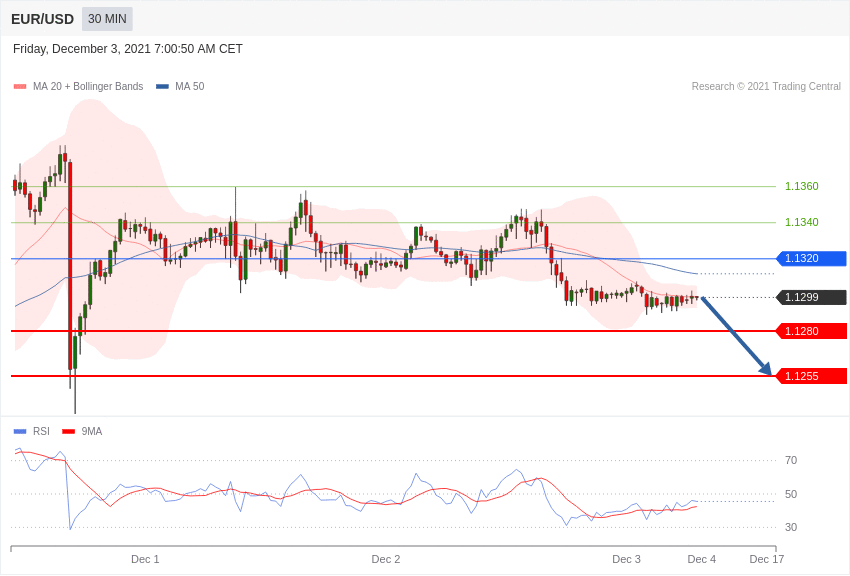Click 'Research © 2021 Trading Central' credit text
Screen dimensions: 850x576
tap(766, 86)
